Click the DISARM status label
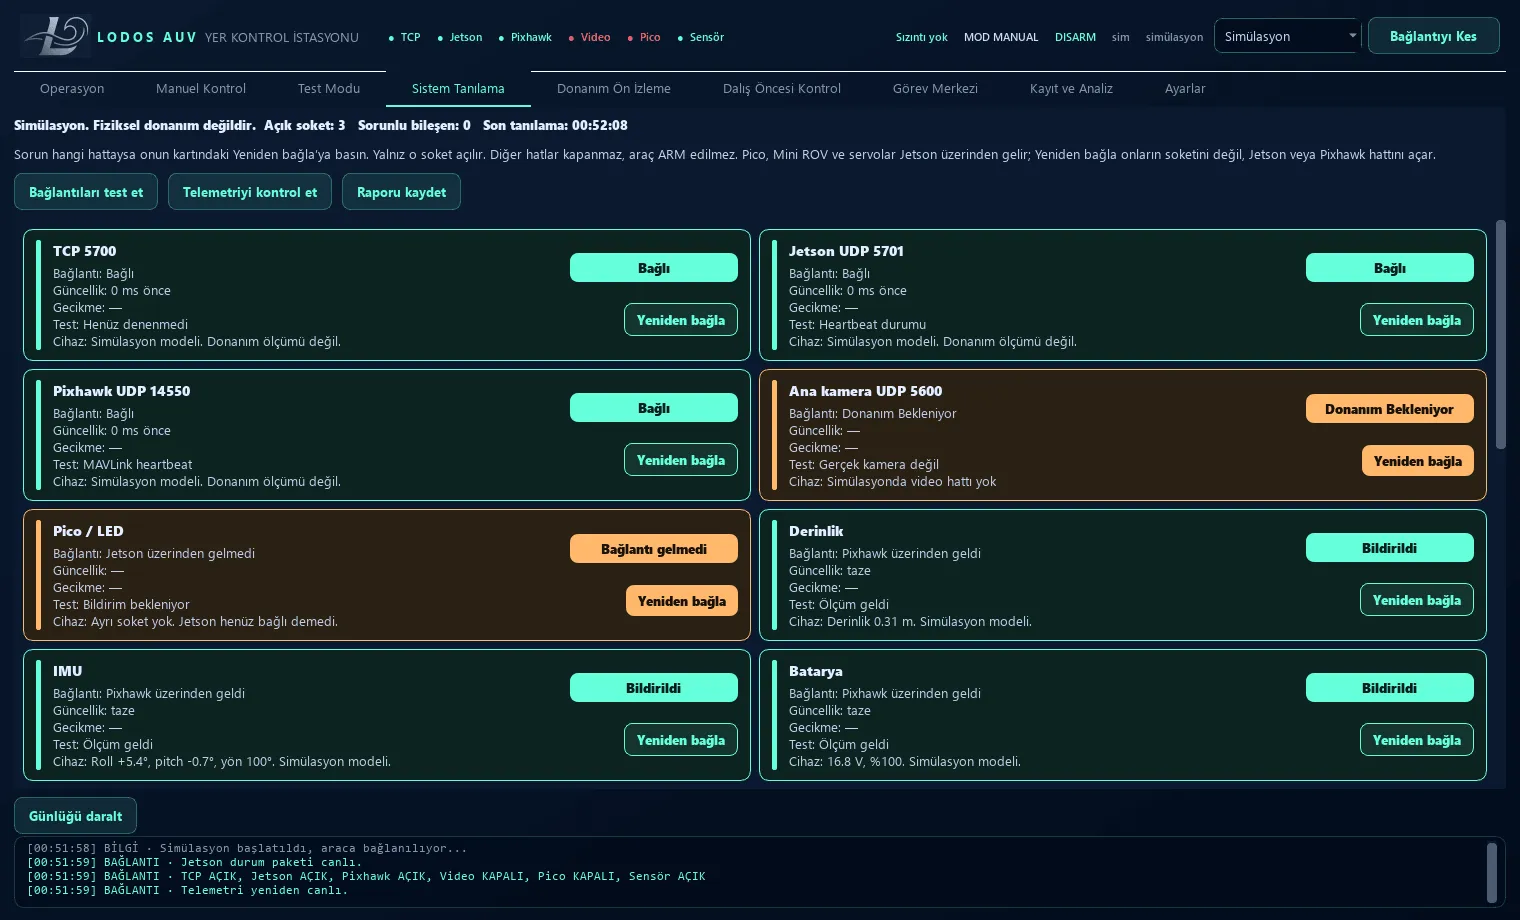Image resolution: width=1520 pixels, height=920 pixels. click(1075, 37)
